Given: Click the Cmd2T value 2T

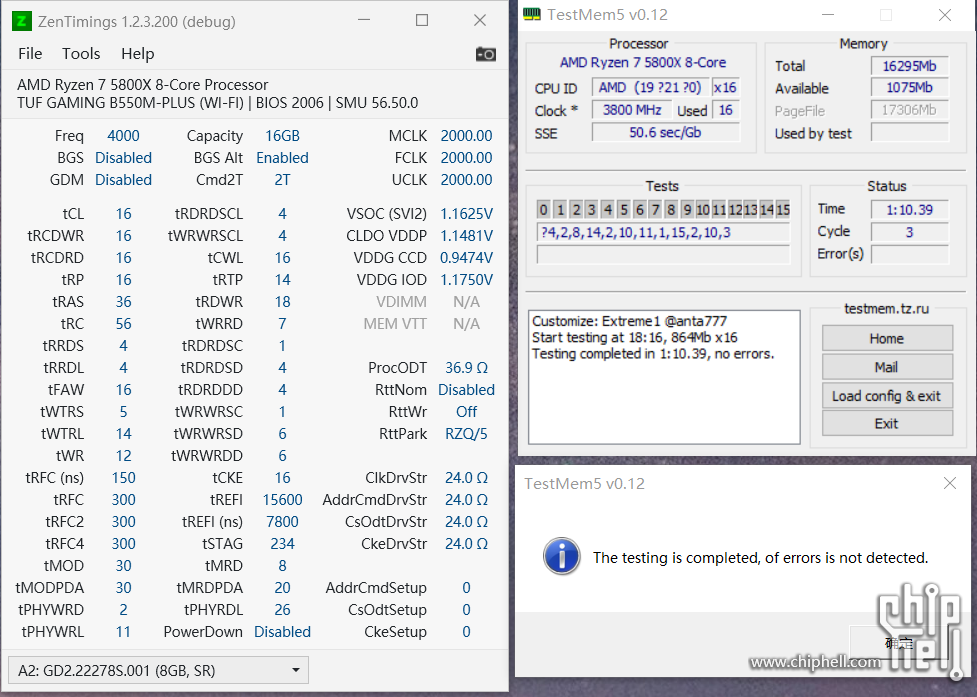Looking at the screenshot, I should pos(282,179).
